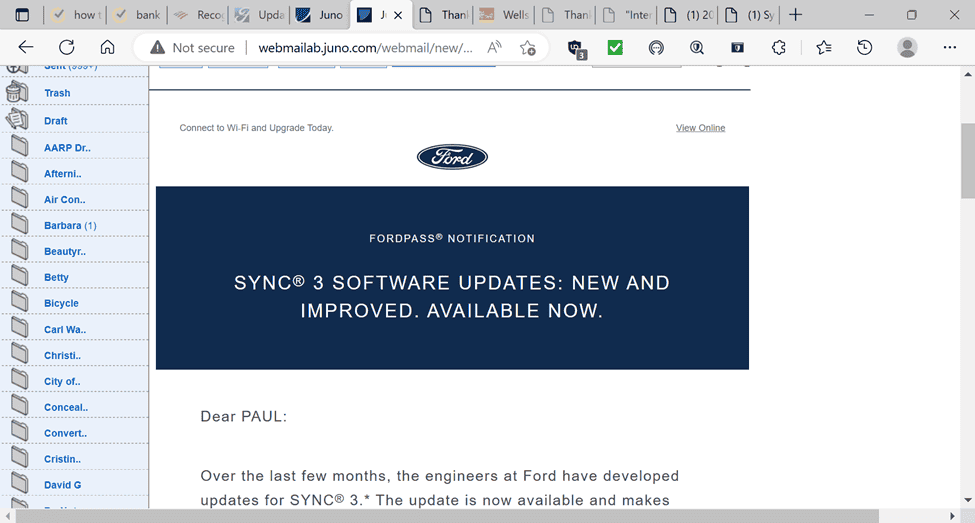Switch to the 'how t' tab
This screenshot has width=975, height=523.
tap(77, 15)
